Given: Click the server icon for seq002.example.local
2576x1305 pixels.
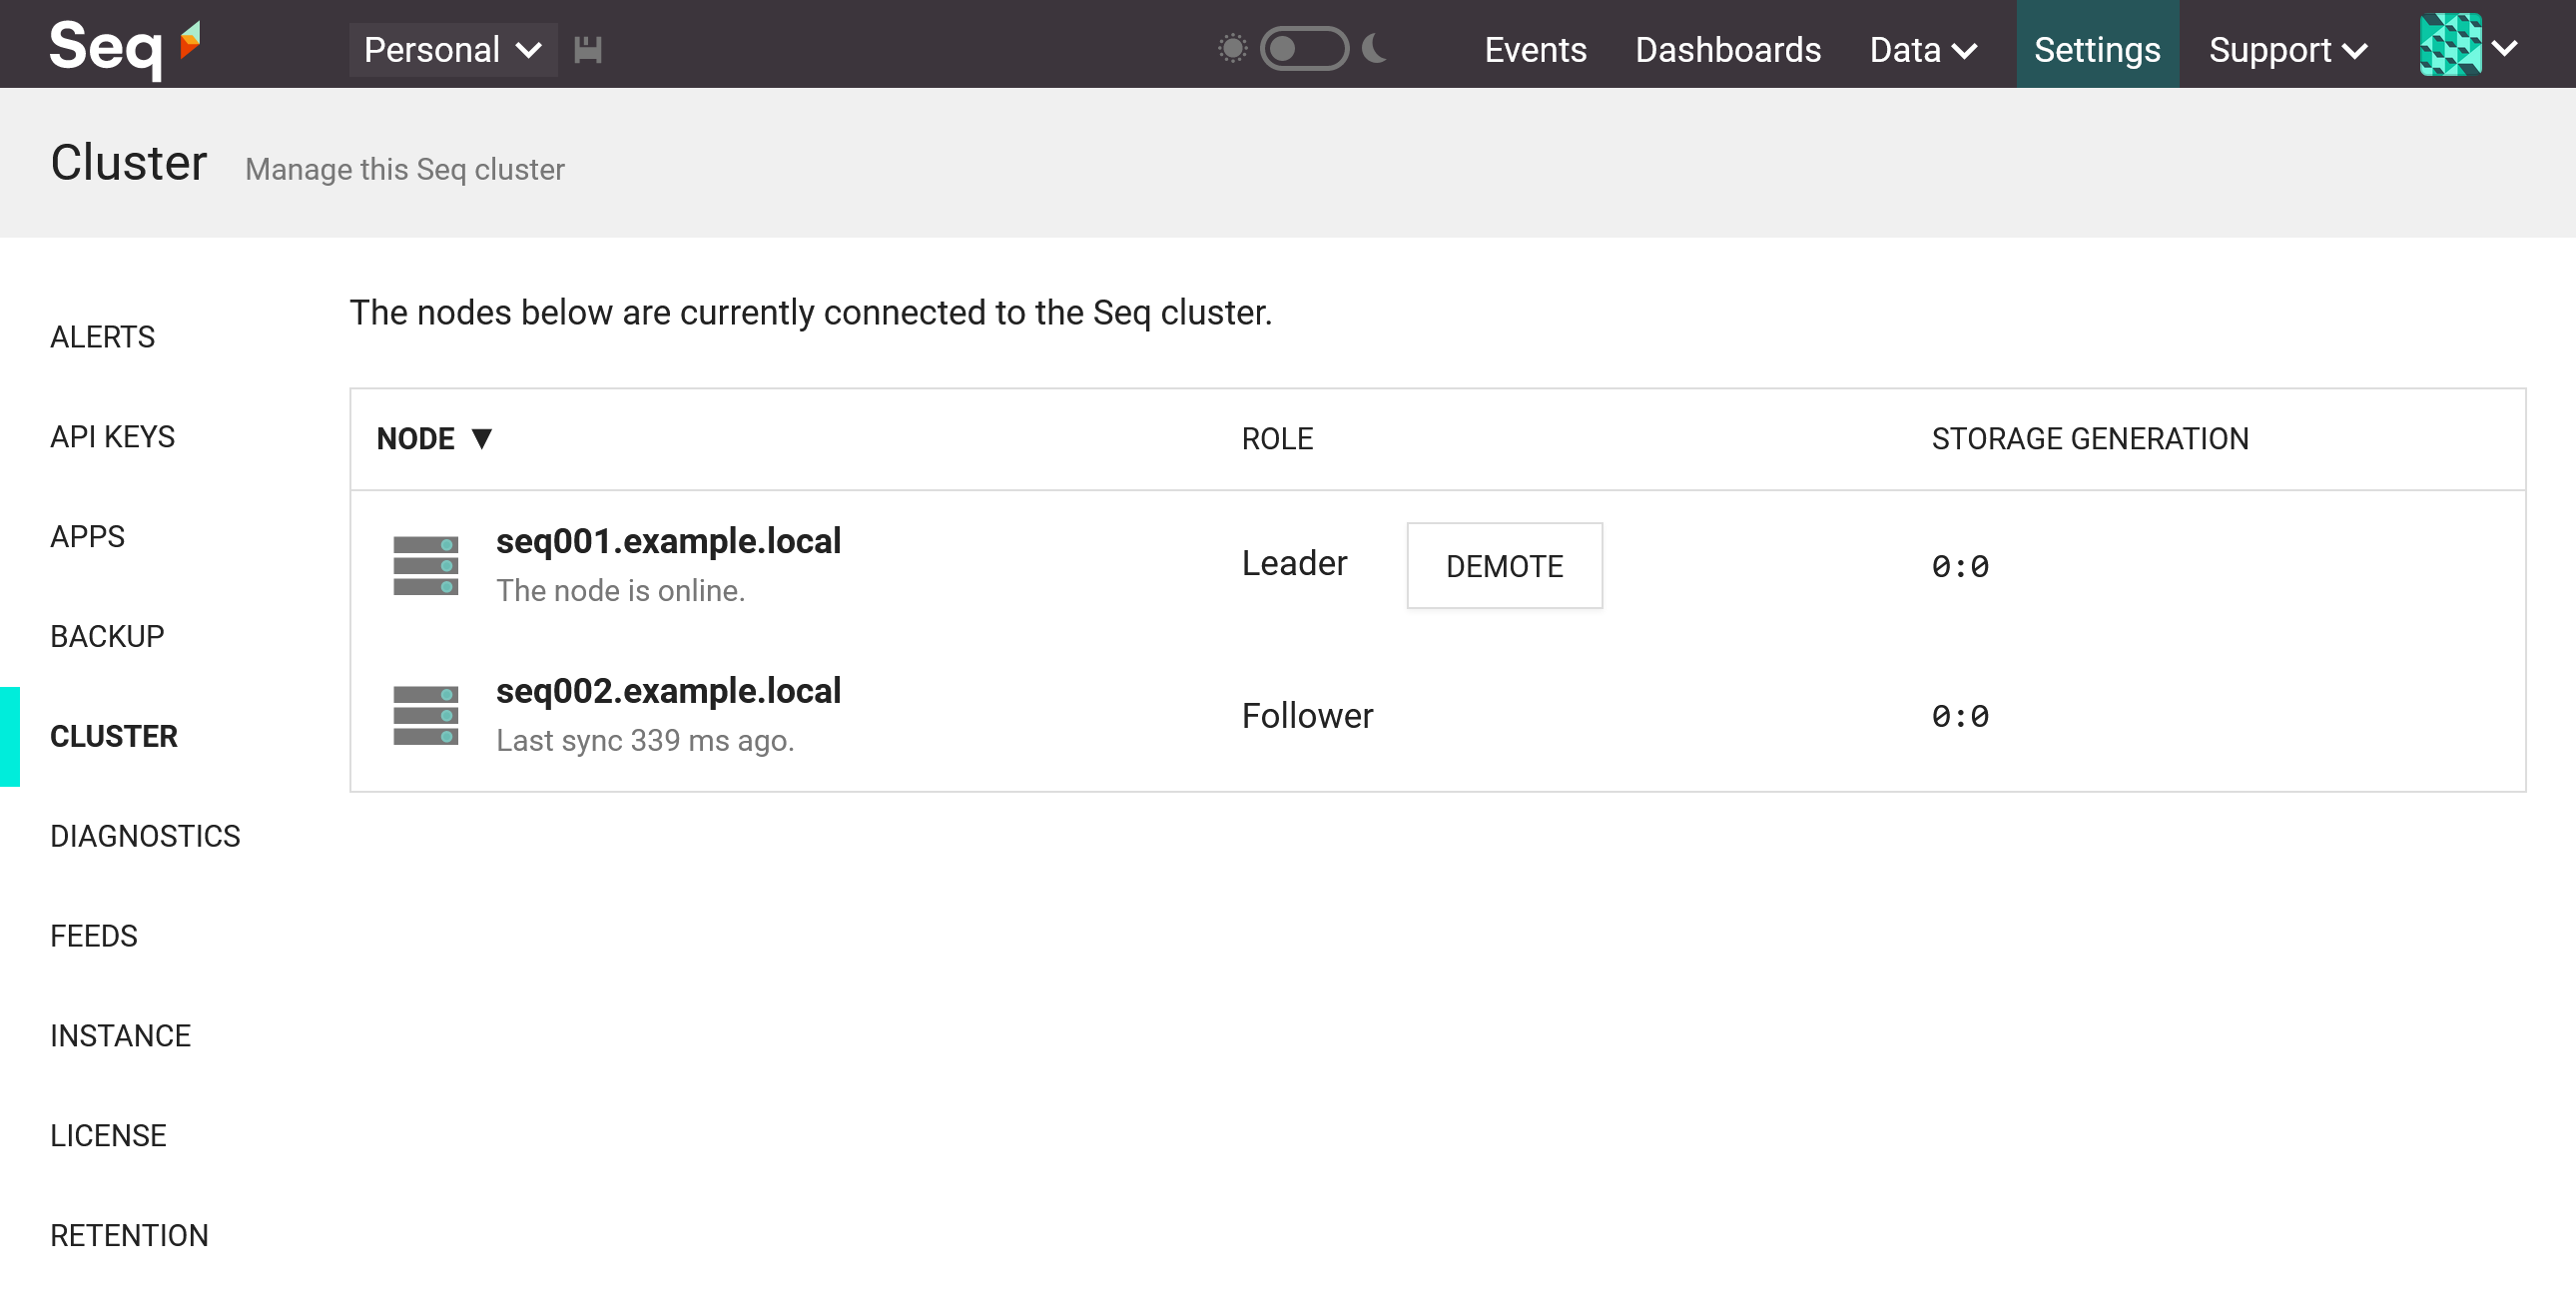Looking at the screenshot, I should click(425, 716).
